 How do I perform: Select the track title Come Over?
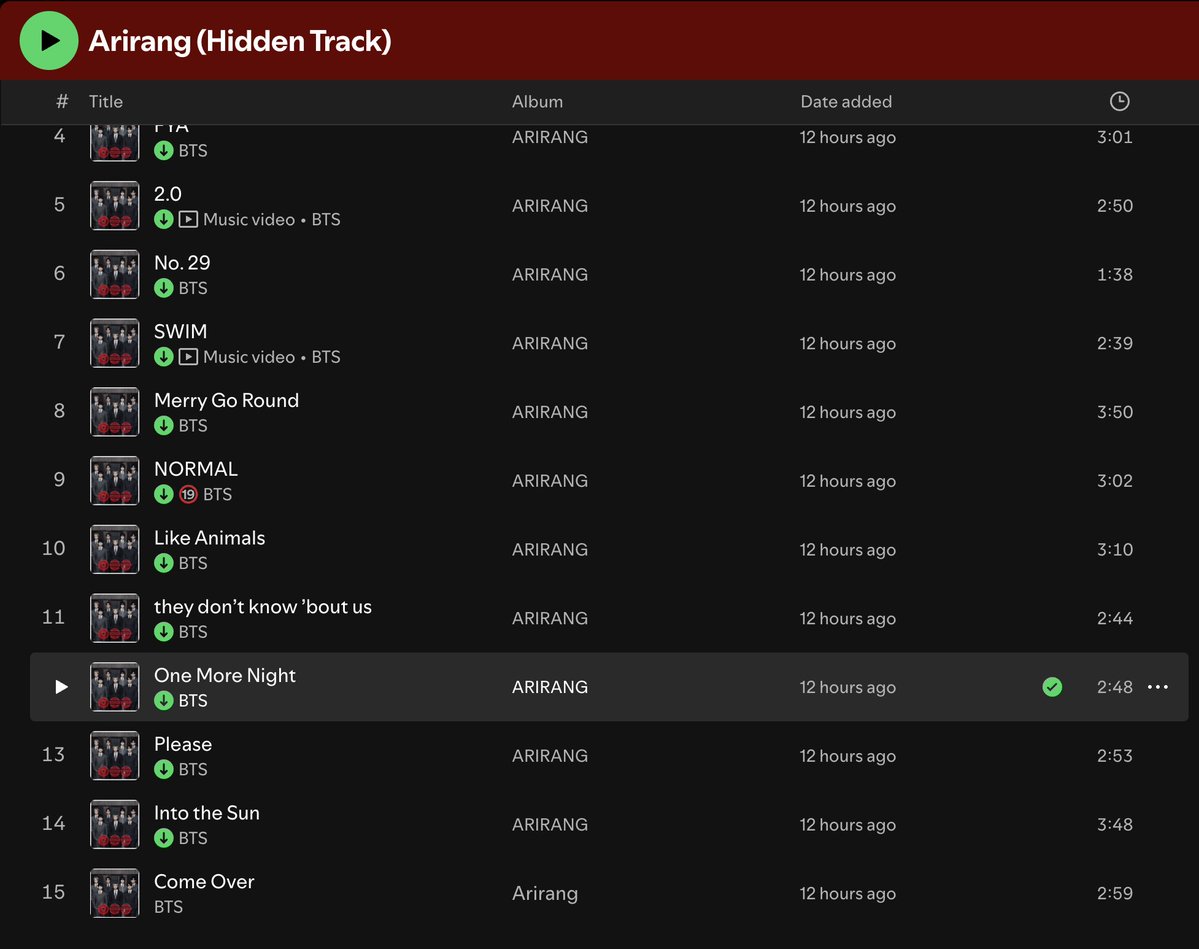click(204, 882)
